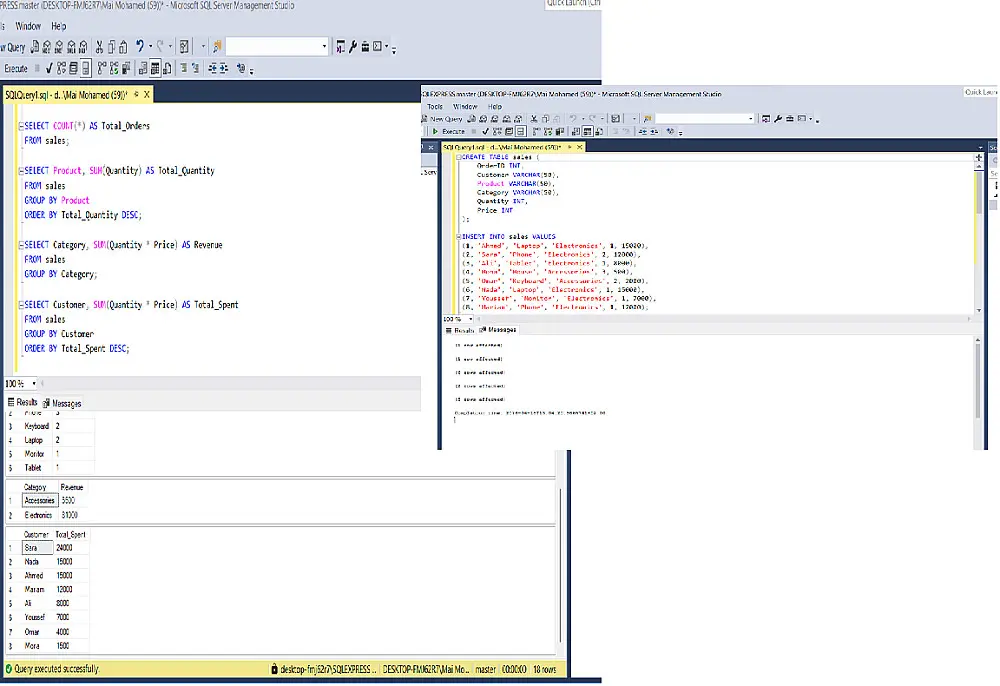Switch to Messages tab in left window
This screenshot has width=1000, height=686.
click(62, 403)
